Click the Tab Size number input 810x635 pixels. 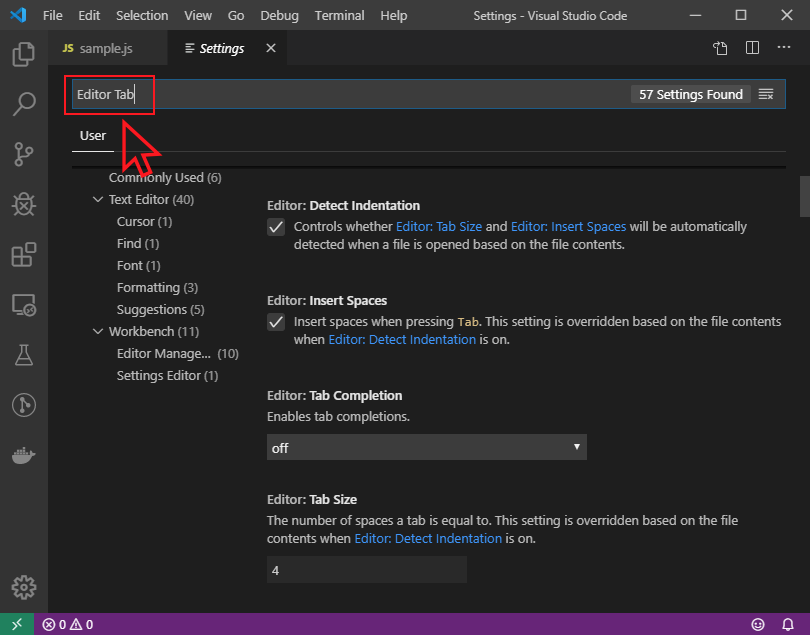tap(367, 570)
